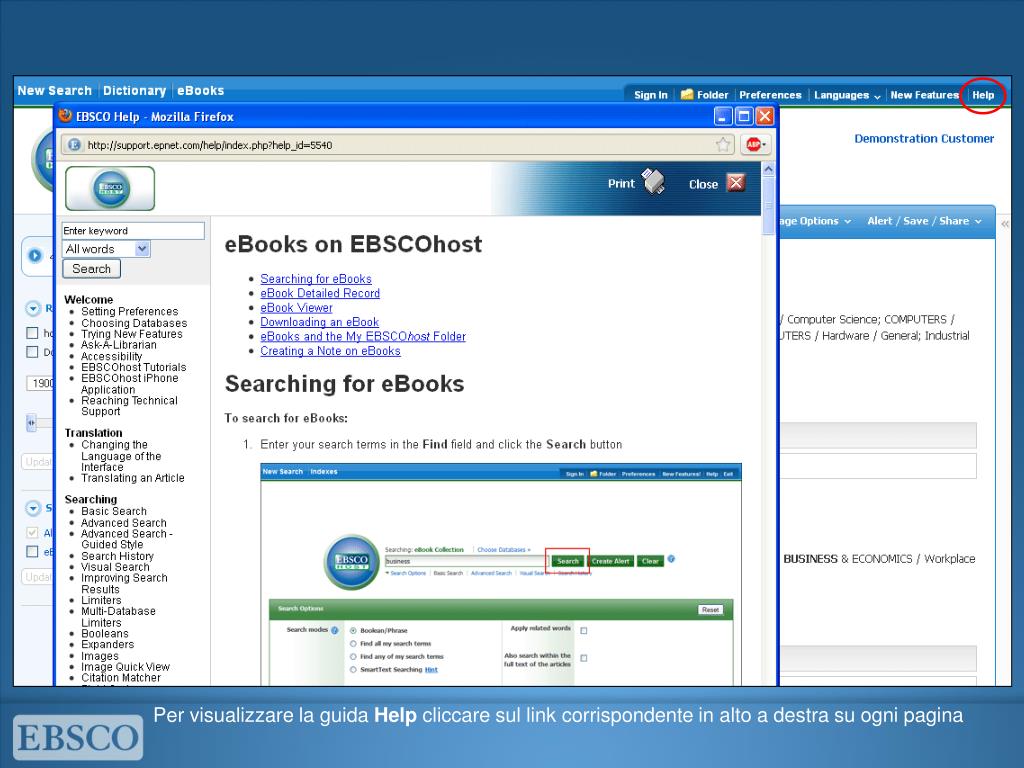Collapse the upper sidebar section expander
The image size is (1024, 768).
coord(33,308)
